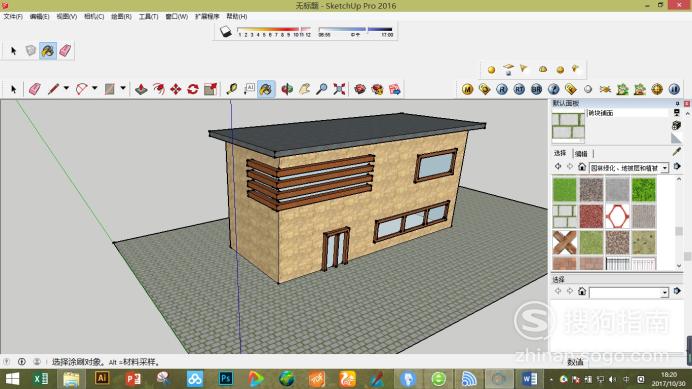Select the Eraser tool in main toolbar
The height and width of the screenshot is (389, 692).
(x=34, y=89)
